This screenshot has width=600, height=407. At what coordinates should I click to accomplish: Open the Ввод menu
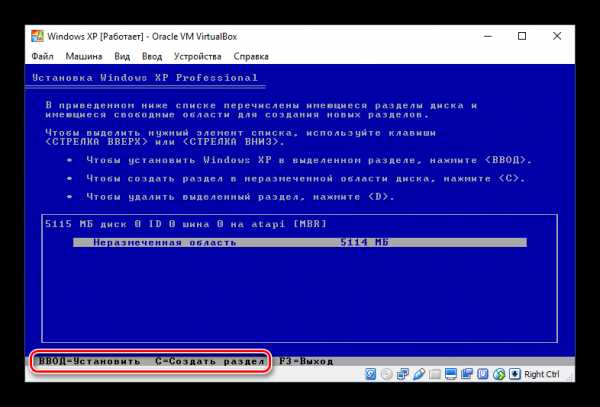click(152, 56)
